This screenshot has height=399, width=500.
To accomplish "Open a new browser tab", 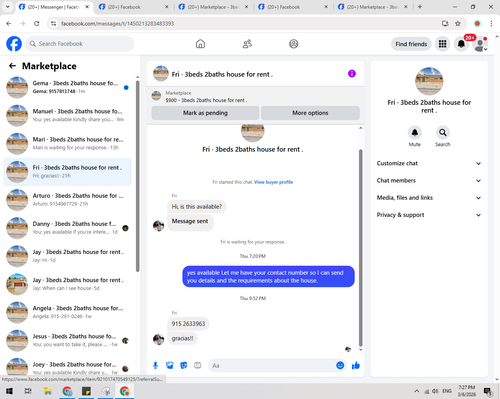I will click(420, 7).
